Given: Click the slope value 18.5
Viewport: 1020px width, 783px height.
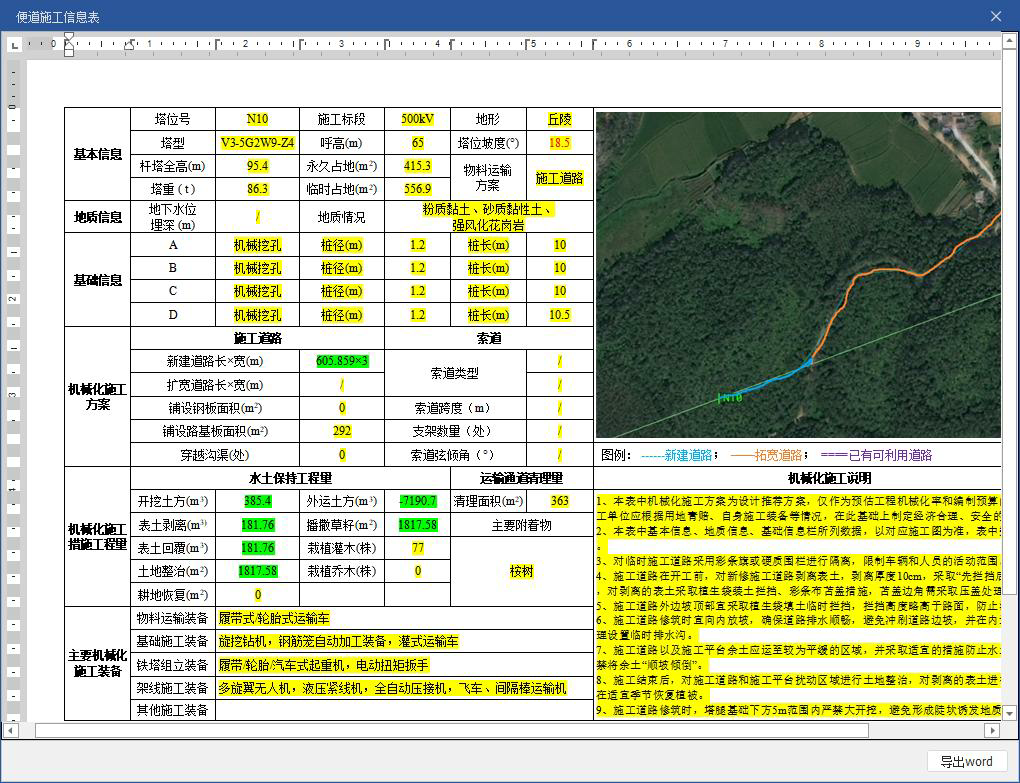Looking at the screenshot, I should [x=559, y=143].
